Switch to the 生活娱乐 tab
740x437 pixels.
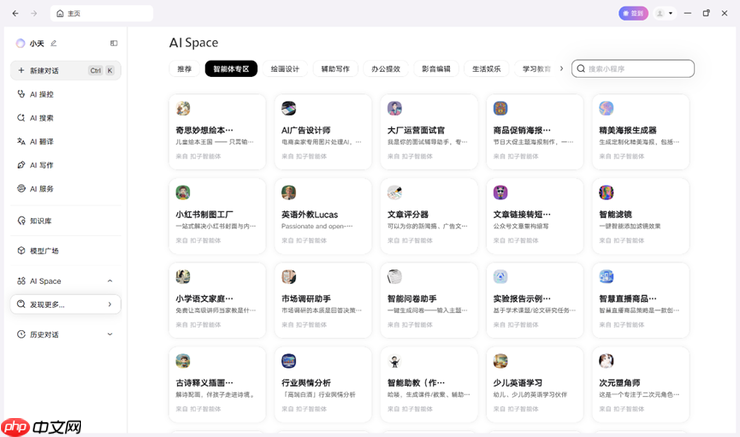tap(487, 69)
